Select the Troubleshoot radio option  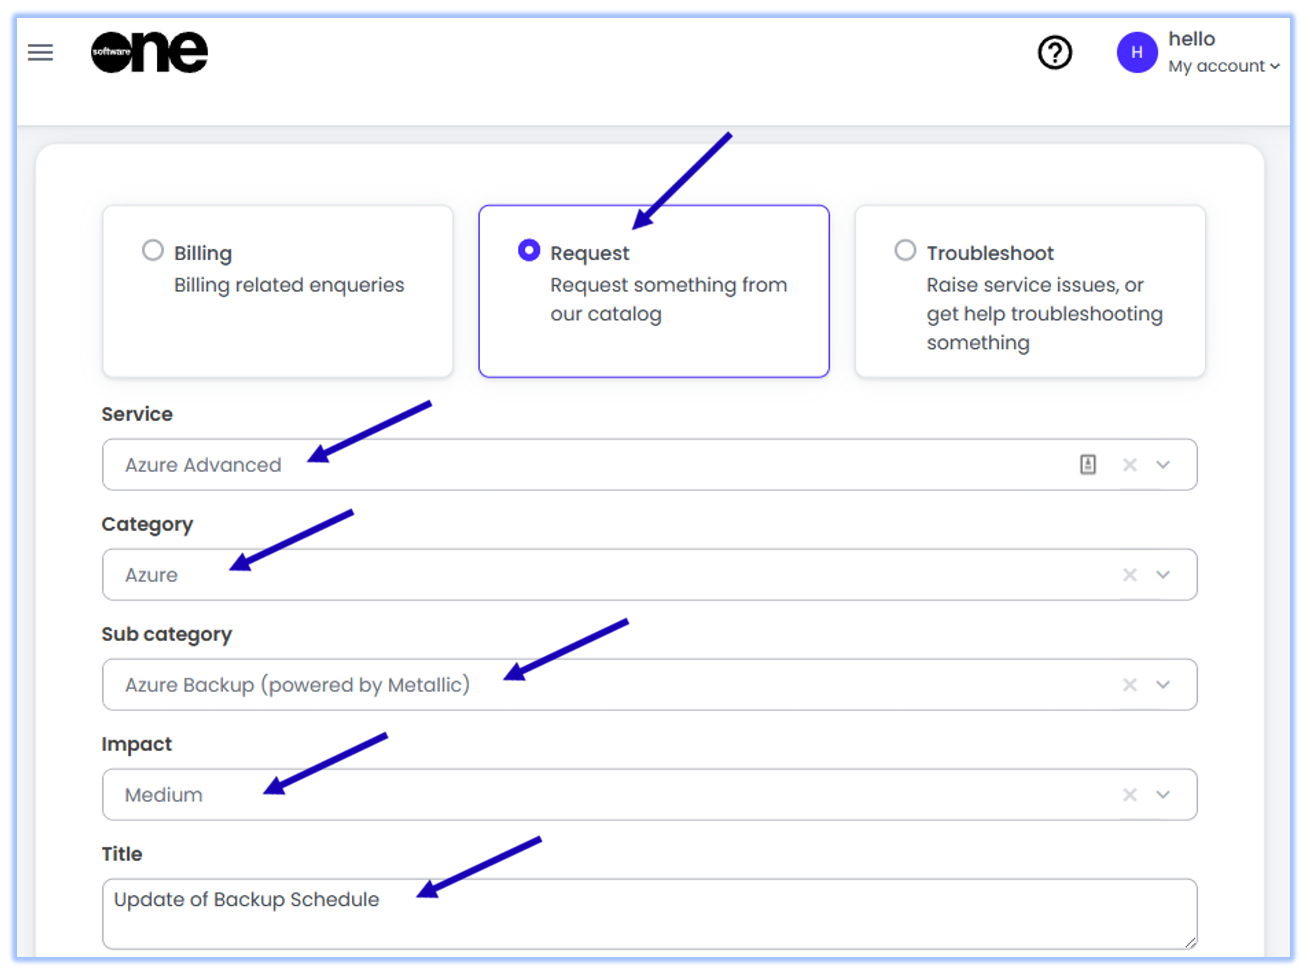905,250
